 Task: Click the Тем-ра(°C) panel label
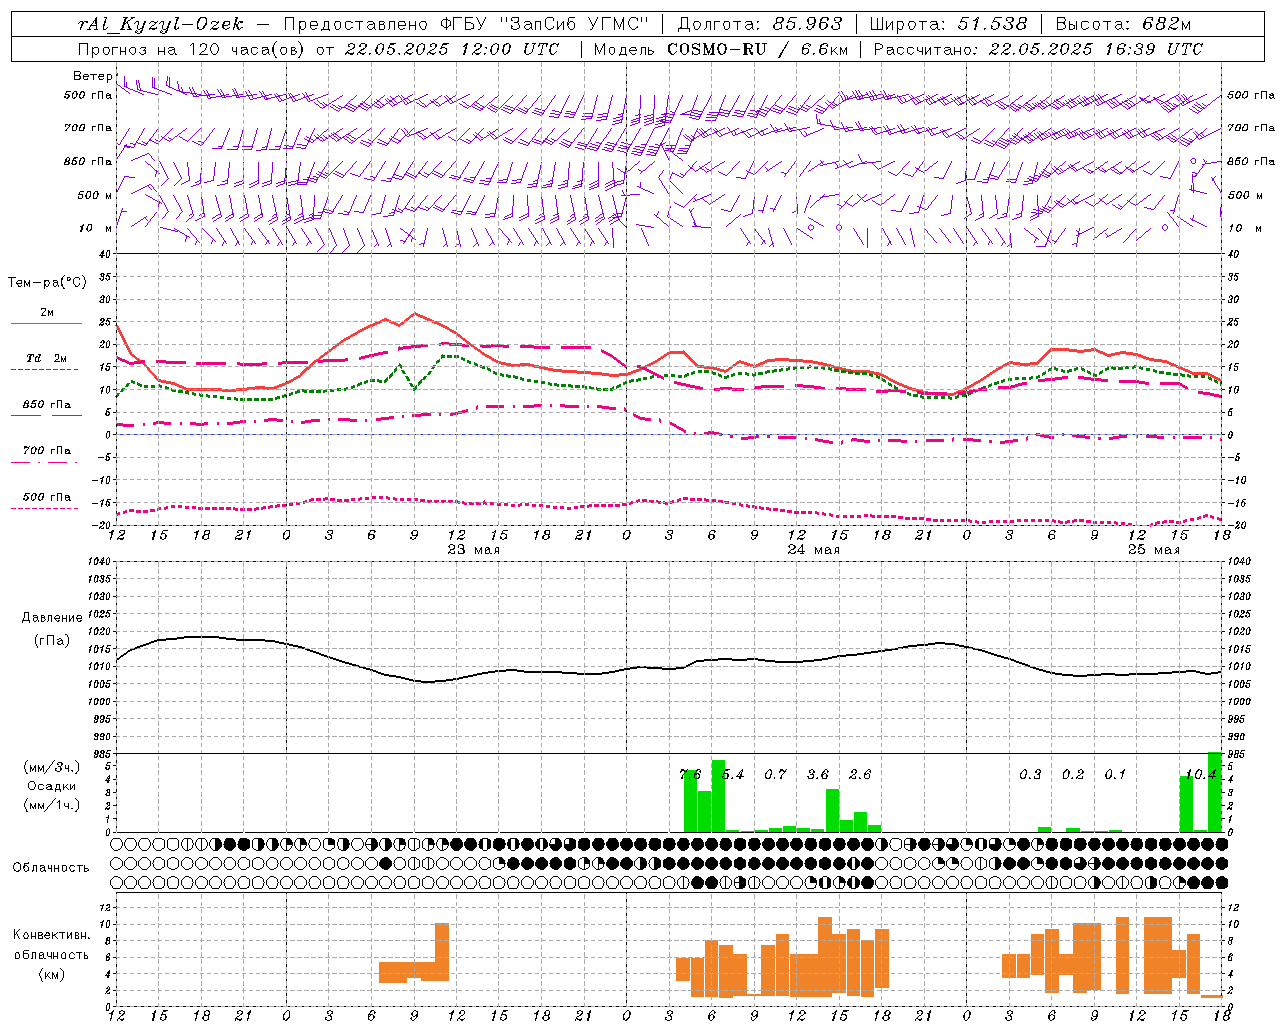point(47,283)
